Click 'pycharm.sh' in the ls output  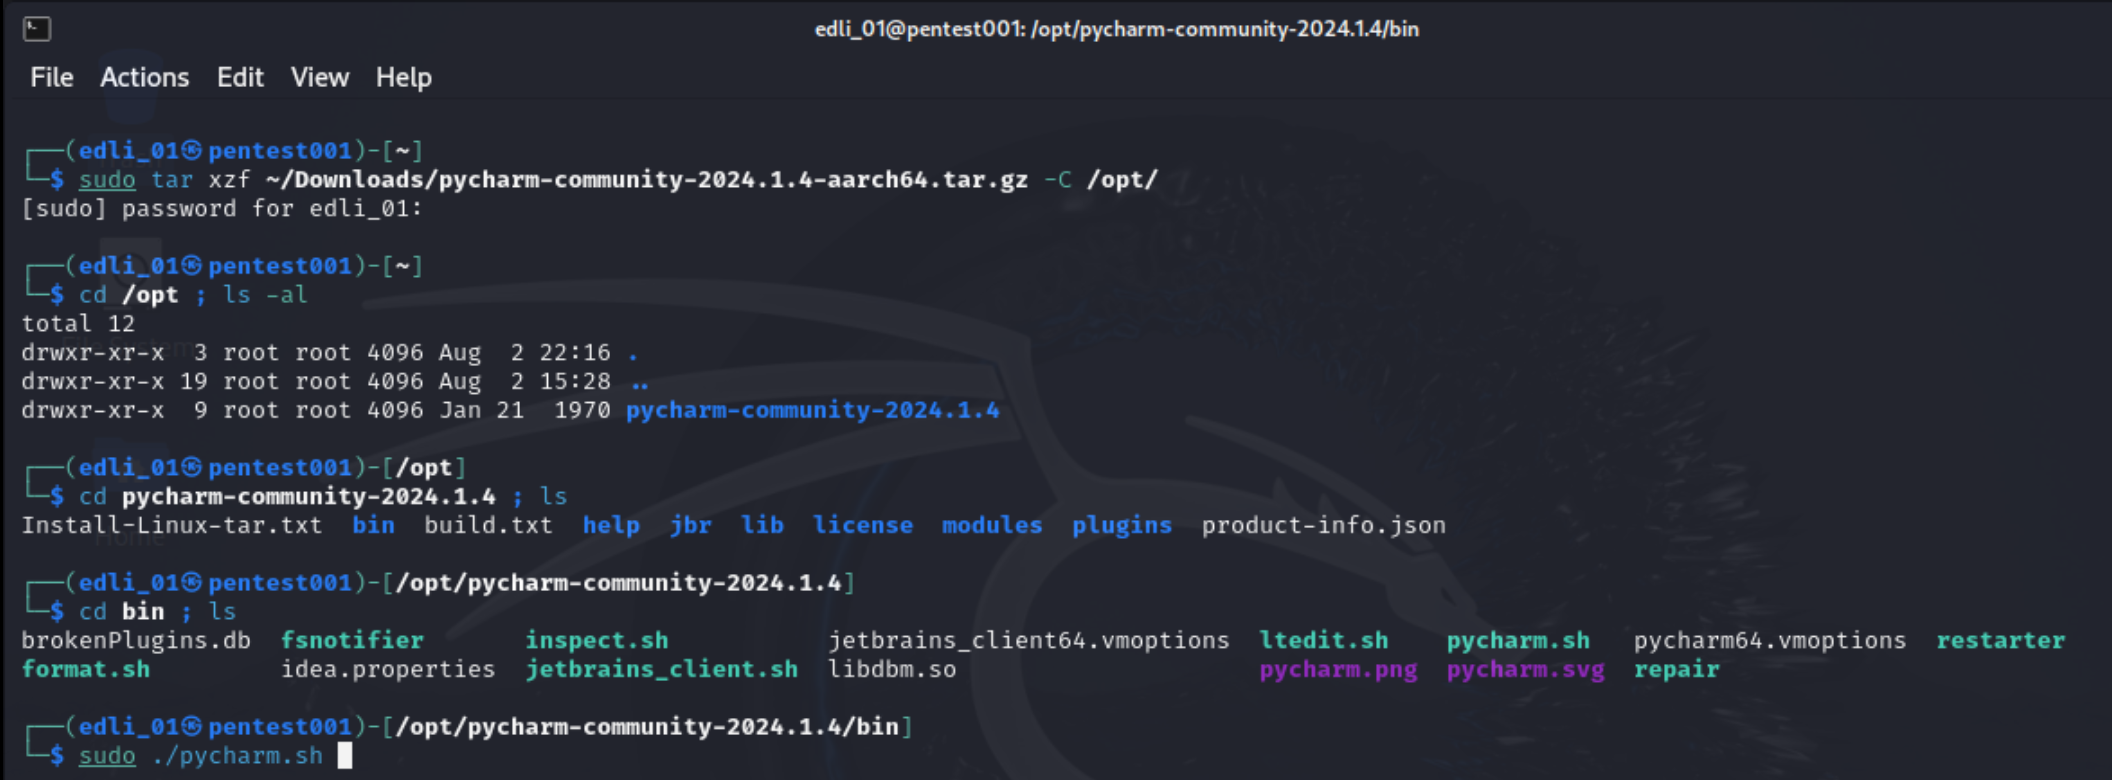point(1517,640)
